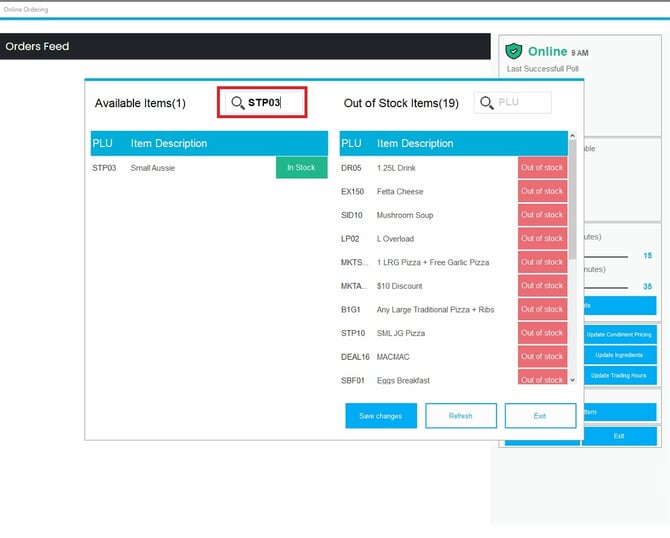
Task: Click Item Description header in Available Items table
Action: (169, 143)
